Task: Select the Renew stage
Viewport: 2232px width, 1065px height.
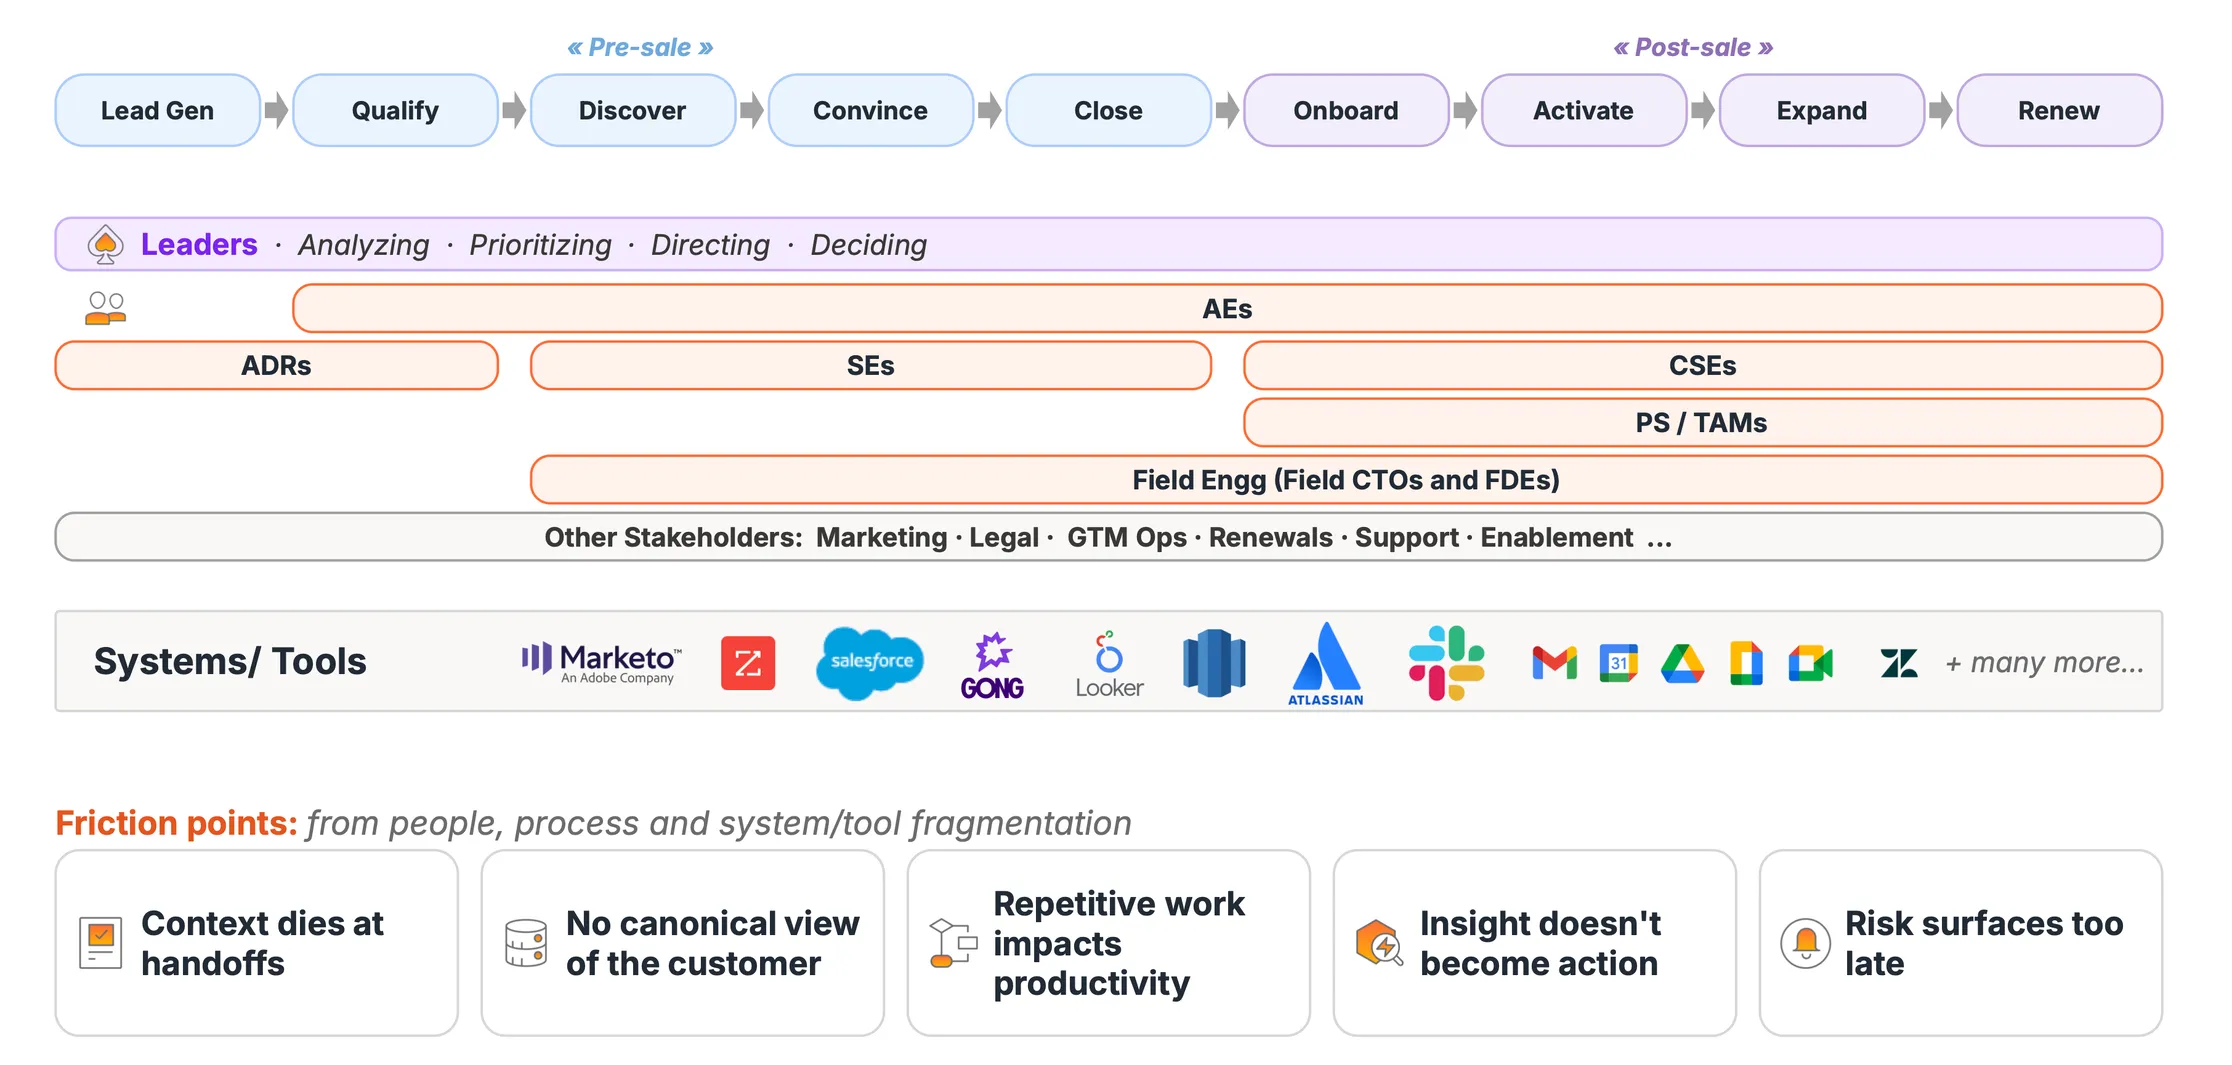Action: 2060,110
